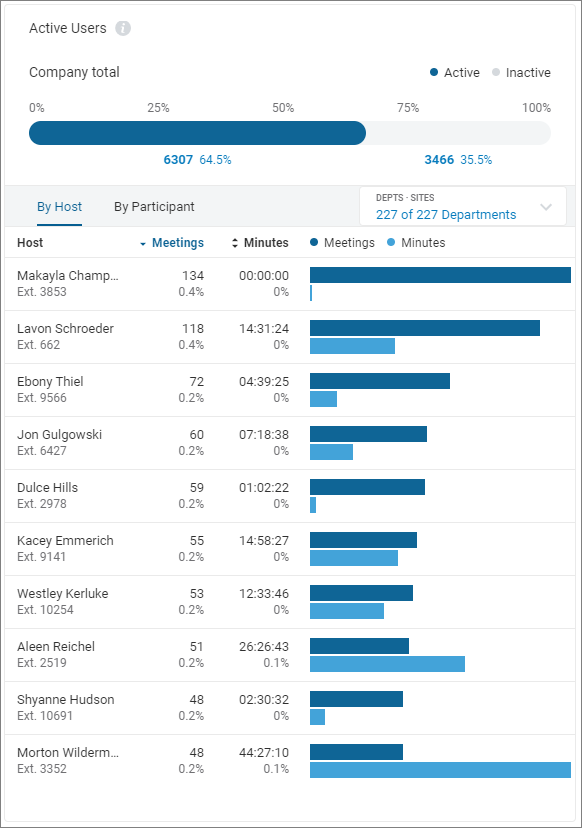Screen dimensions: 582x828
Task: Select the By Host tab
Action: [x=59, y=206]
